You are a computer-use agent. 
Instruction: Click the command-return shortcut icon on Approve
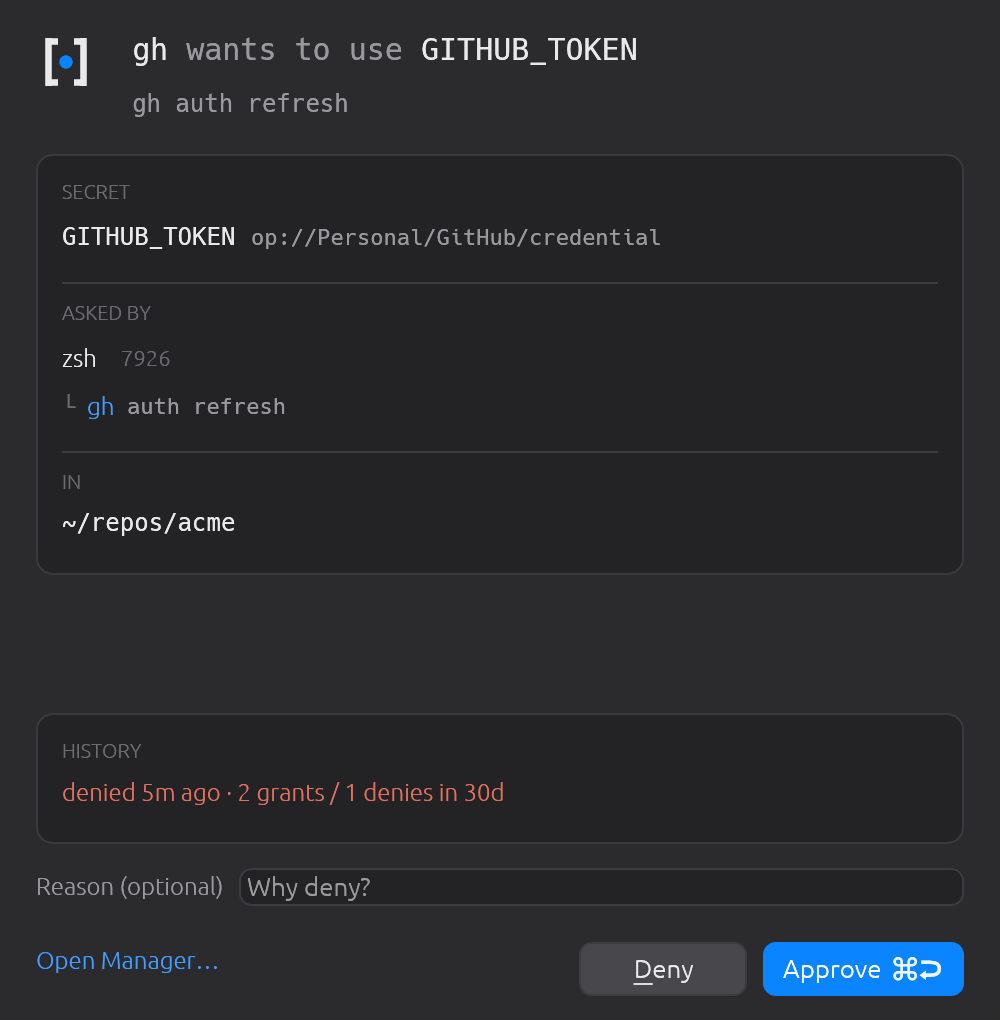coord(917,969)
